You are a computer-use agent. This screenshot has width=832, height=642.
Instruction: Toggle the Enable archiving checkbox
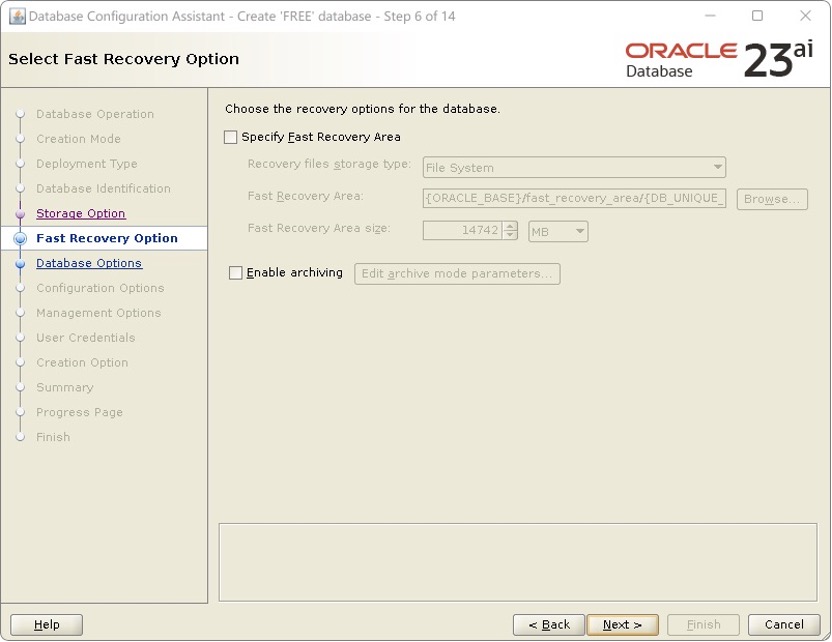tap(235, 272)
